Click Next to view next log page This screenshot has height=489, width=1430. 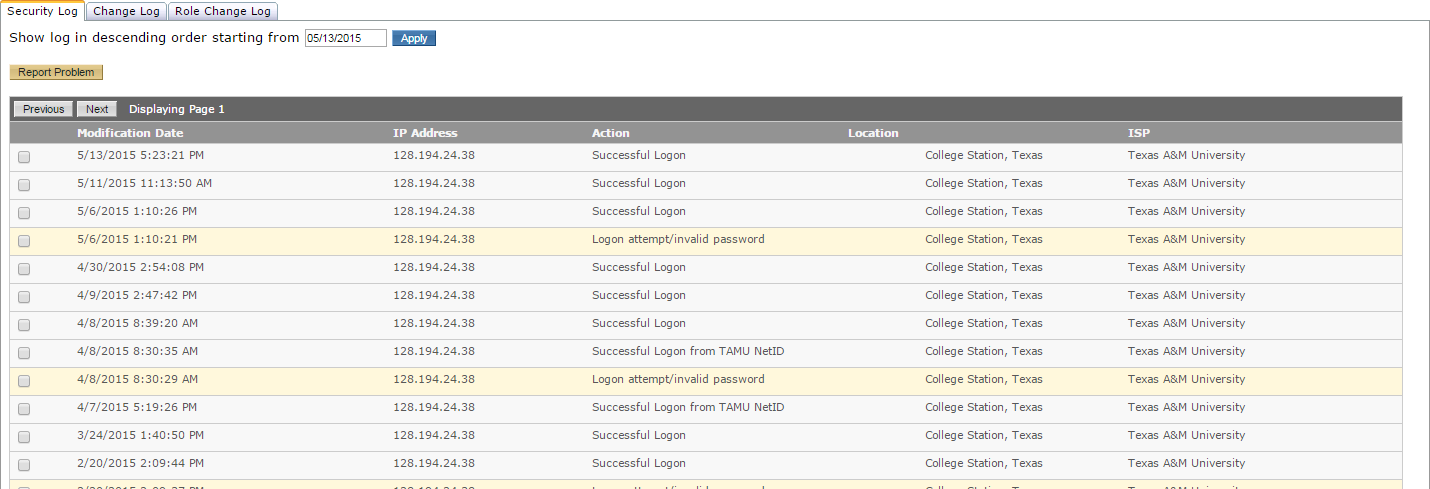(97, 109)
